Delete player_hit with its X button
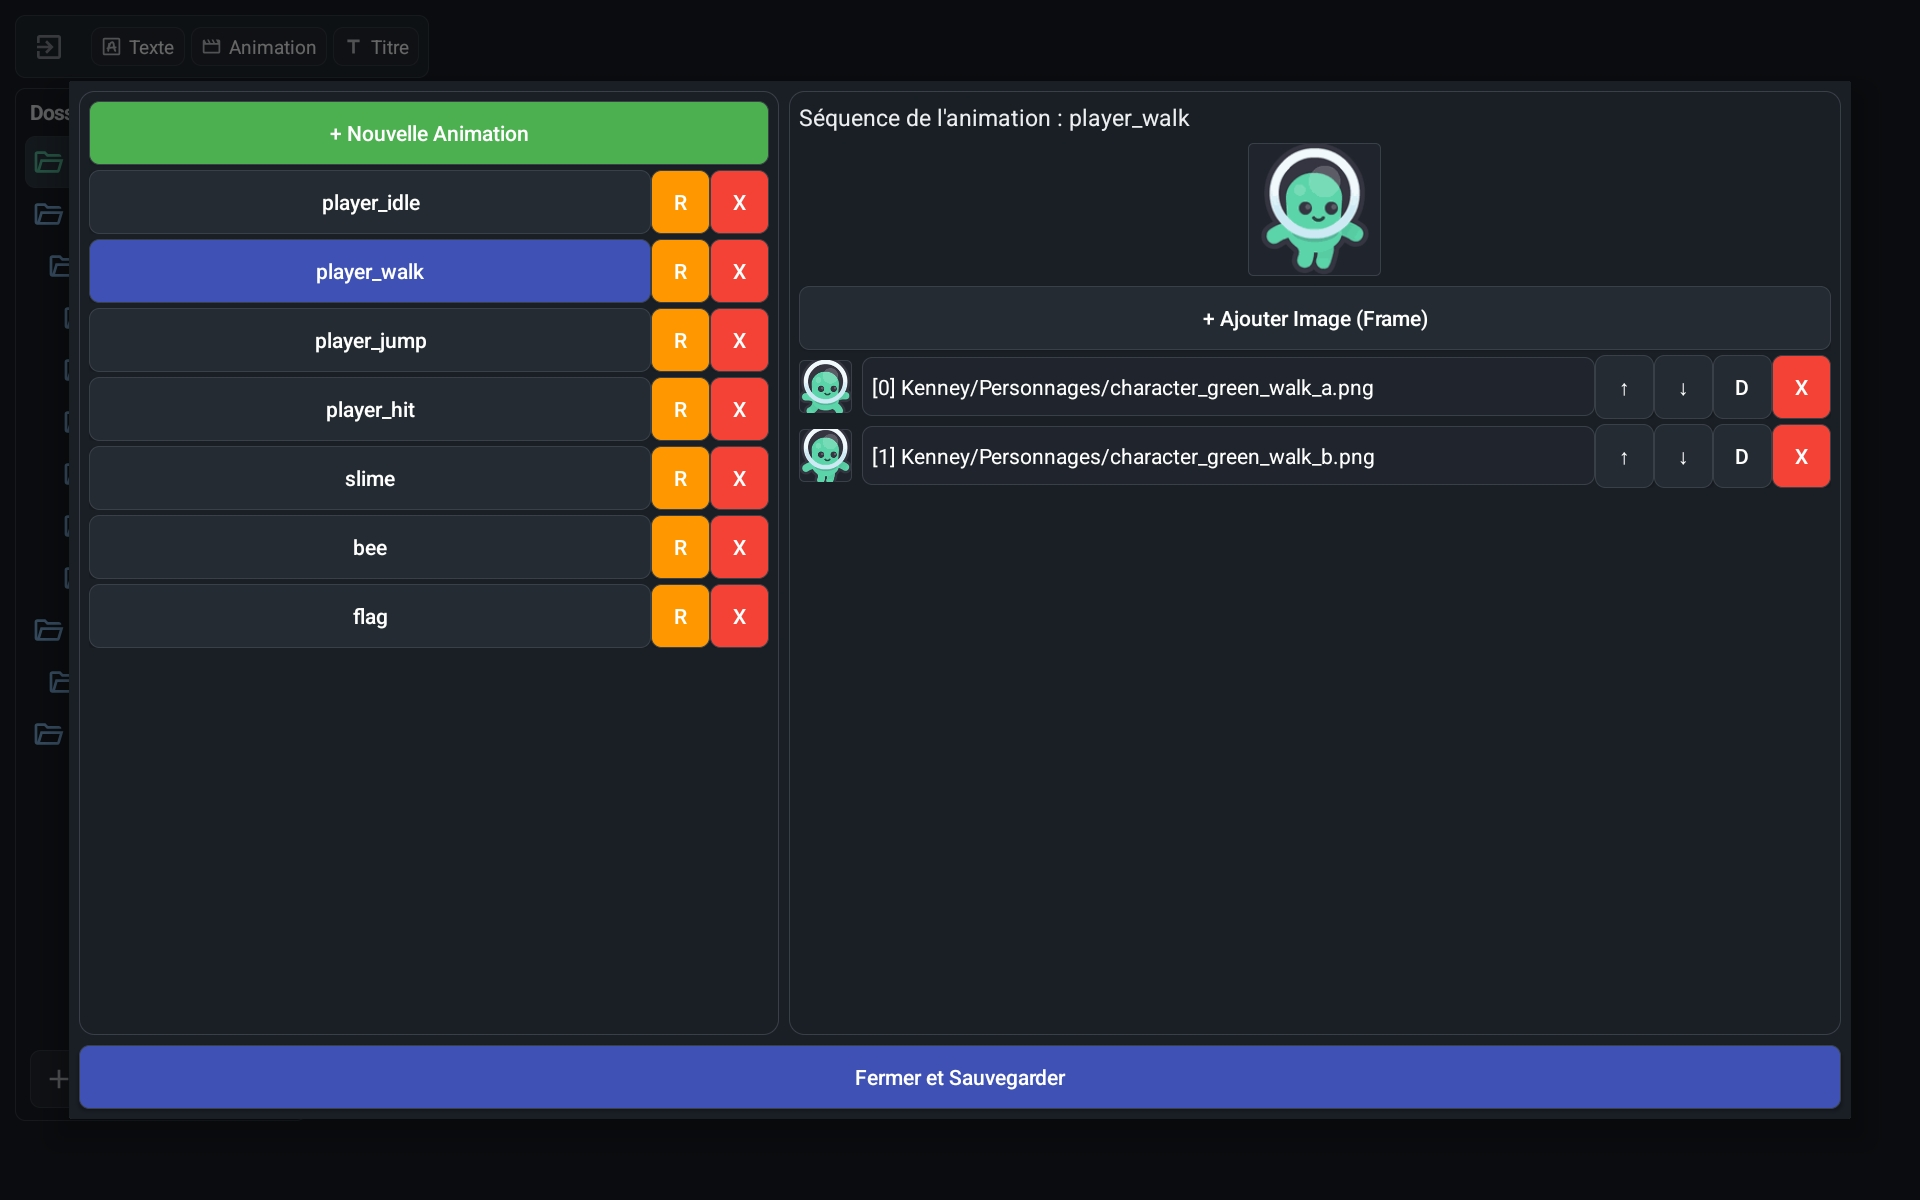Viewport: 1920px width, 1200px height. pos(739,409)
